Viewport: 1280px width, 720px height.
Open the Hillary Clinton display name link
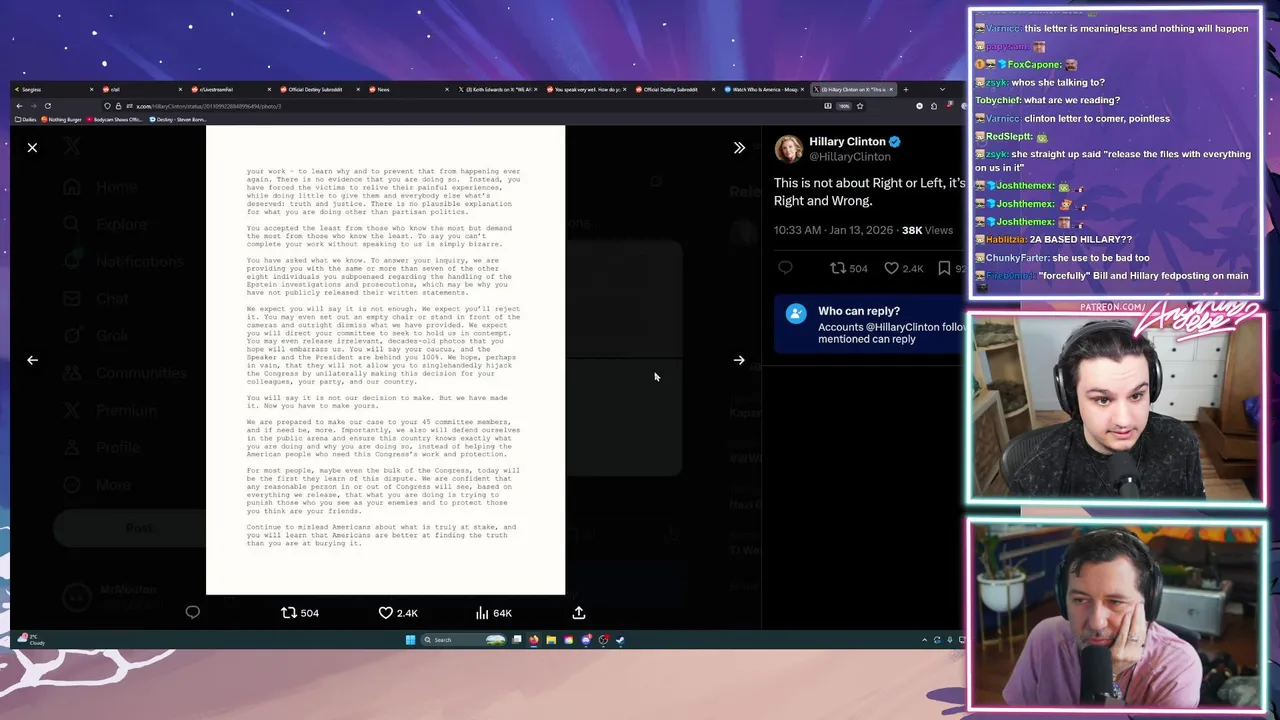click(x=847, y=142)
